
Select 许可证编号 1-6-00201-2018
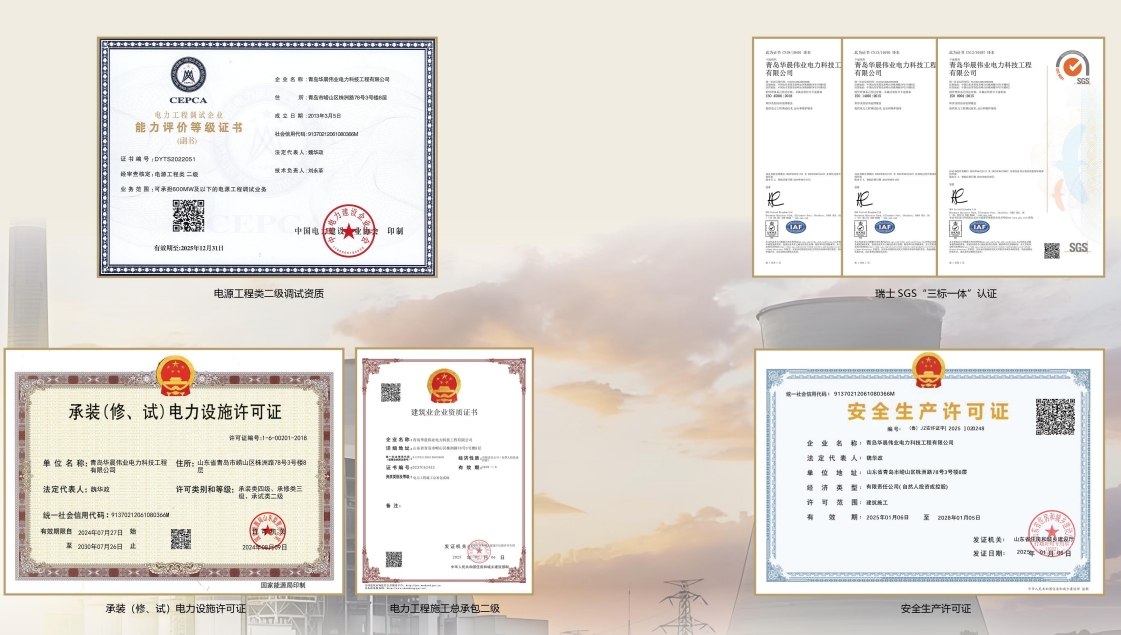tap(268, 438)
